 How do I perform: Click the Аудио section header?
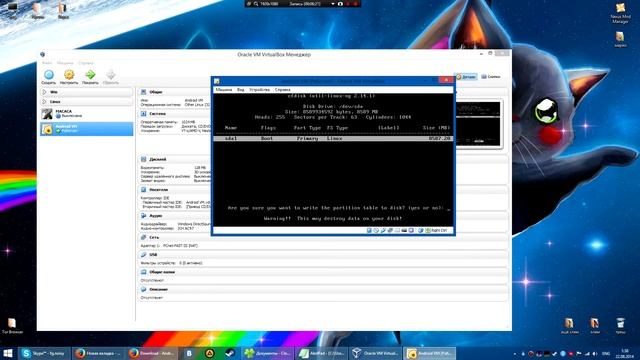point(156,216)
